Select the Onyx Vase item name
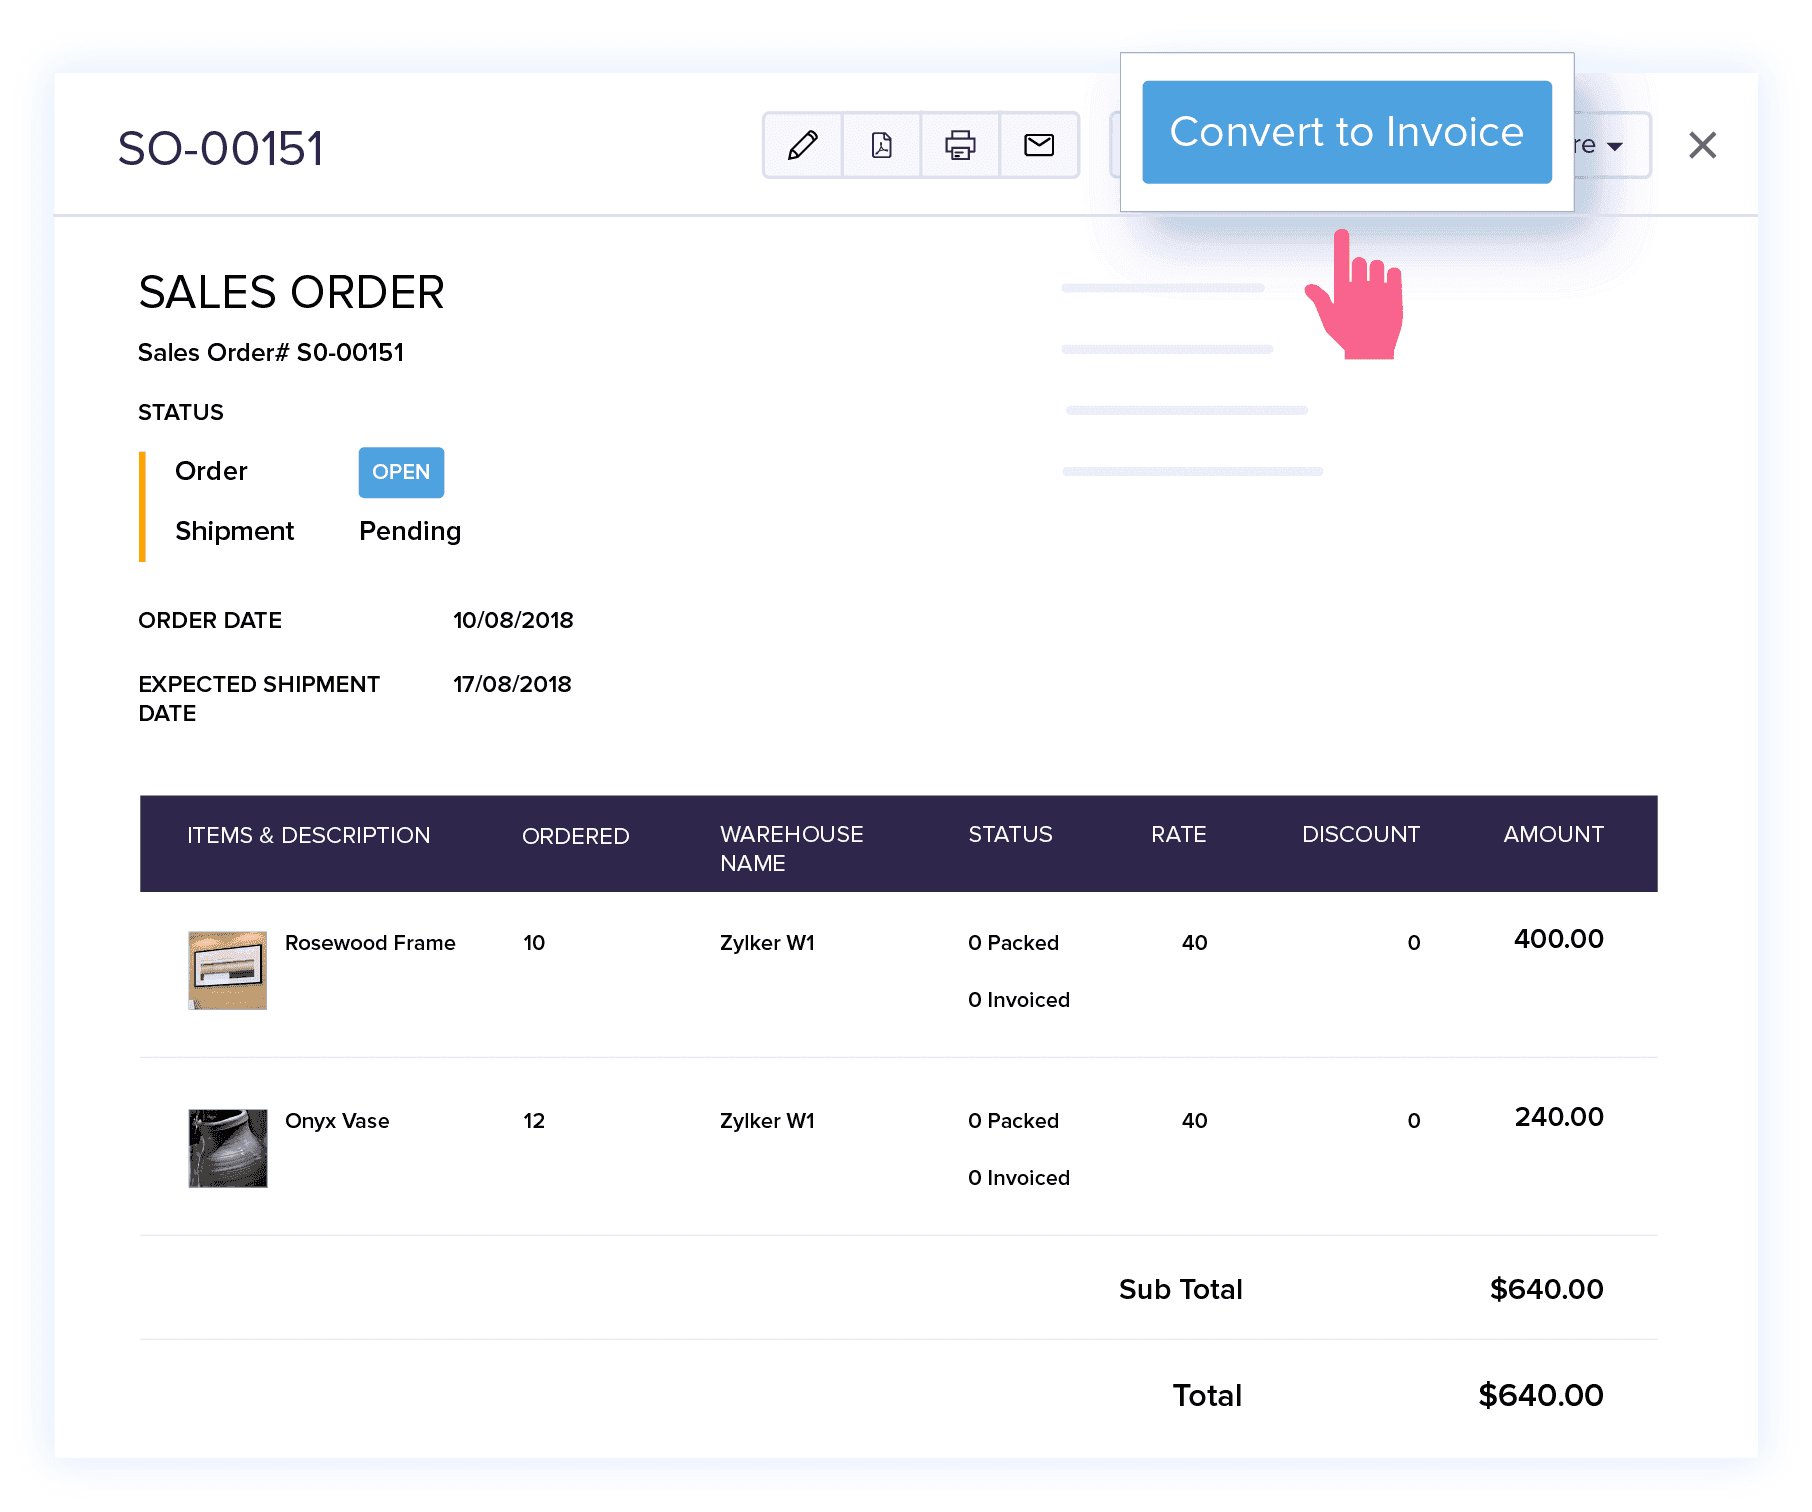 (337, 1121)
